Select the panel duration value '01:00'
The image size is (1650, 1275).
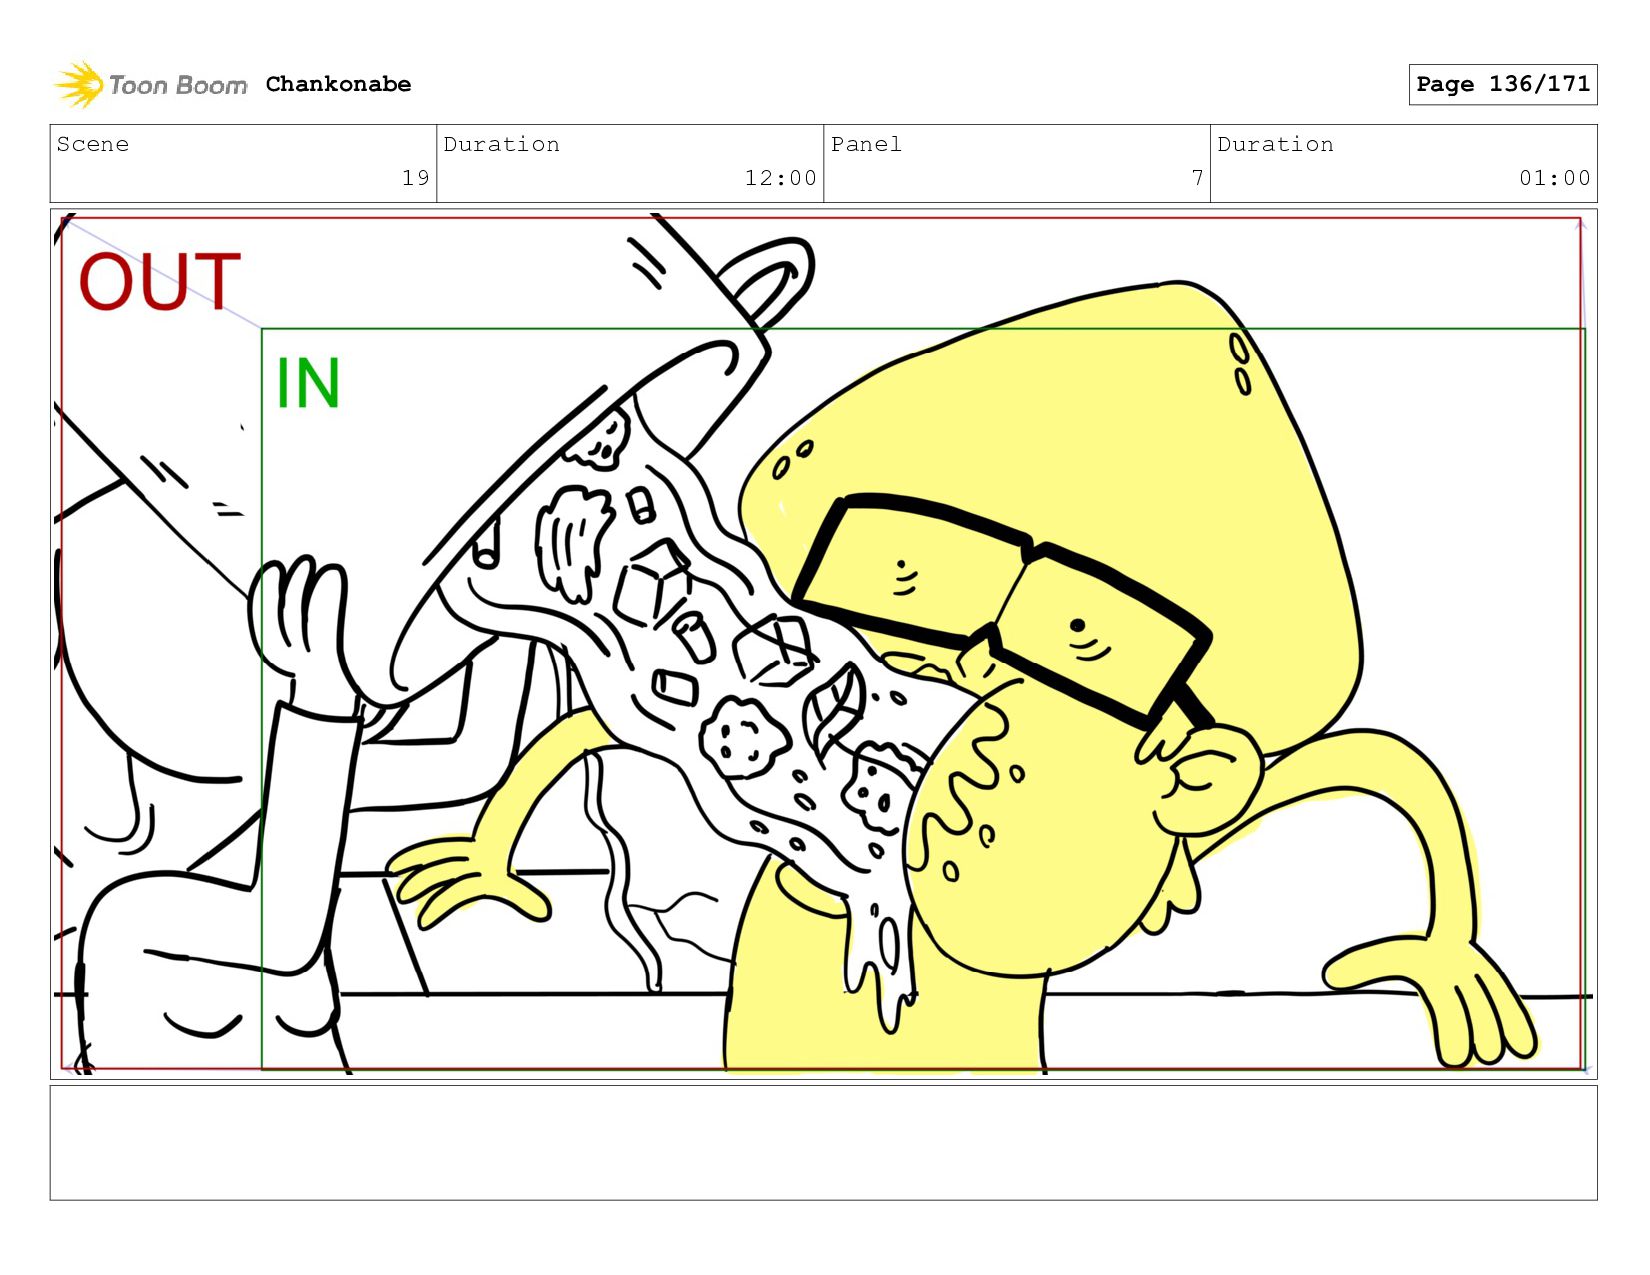pyautogui.click(x=1554, y=178)
